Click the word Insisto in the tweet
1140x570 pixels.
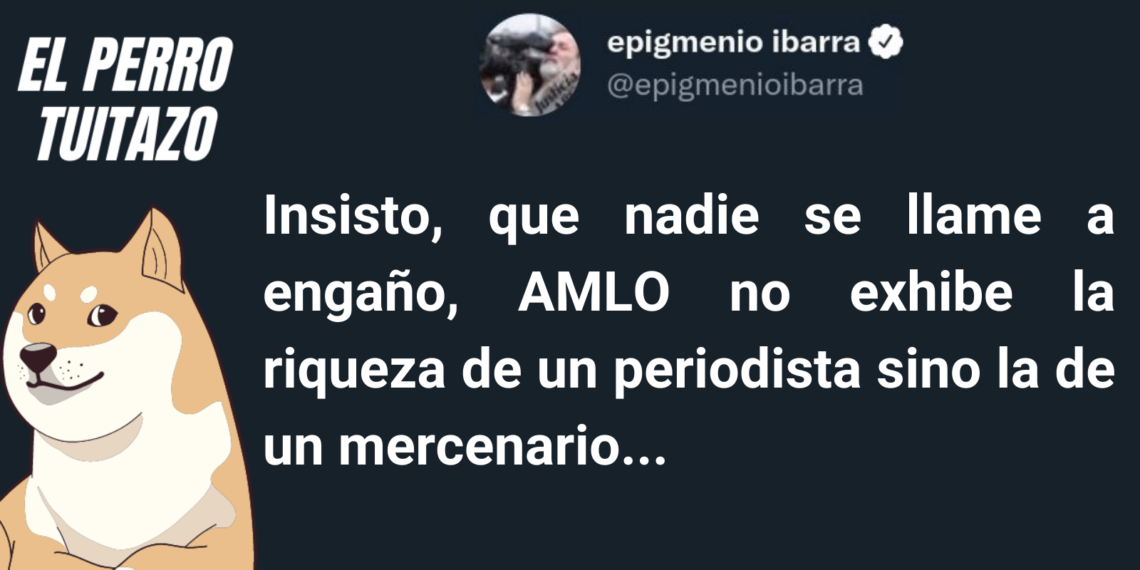click(x=353, y=218)
